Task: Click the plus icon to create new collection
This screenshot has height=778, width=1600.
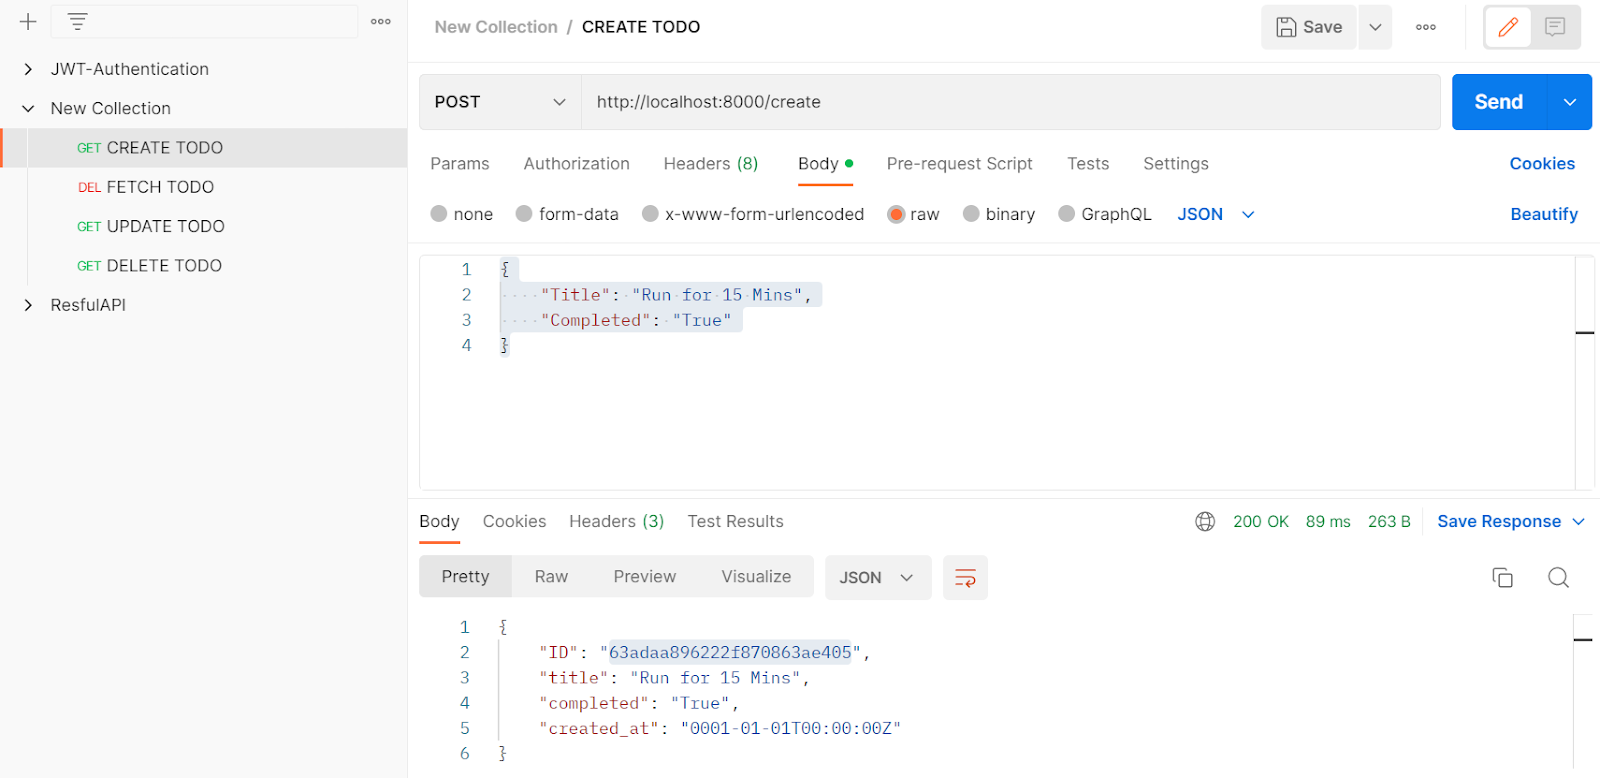Action: pyautogui.click(x=28, y=22)
